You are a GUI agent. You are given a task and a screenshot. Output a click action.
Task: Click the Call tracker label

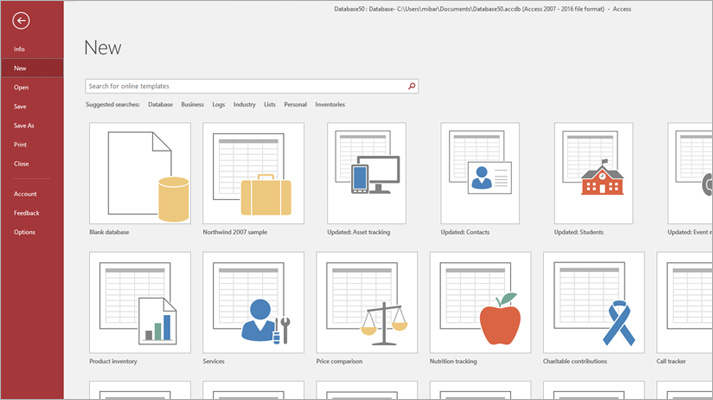[x=671, y=361]
